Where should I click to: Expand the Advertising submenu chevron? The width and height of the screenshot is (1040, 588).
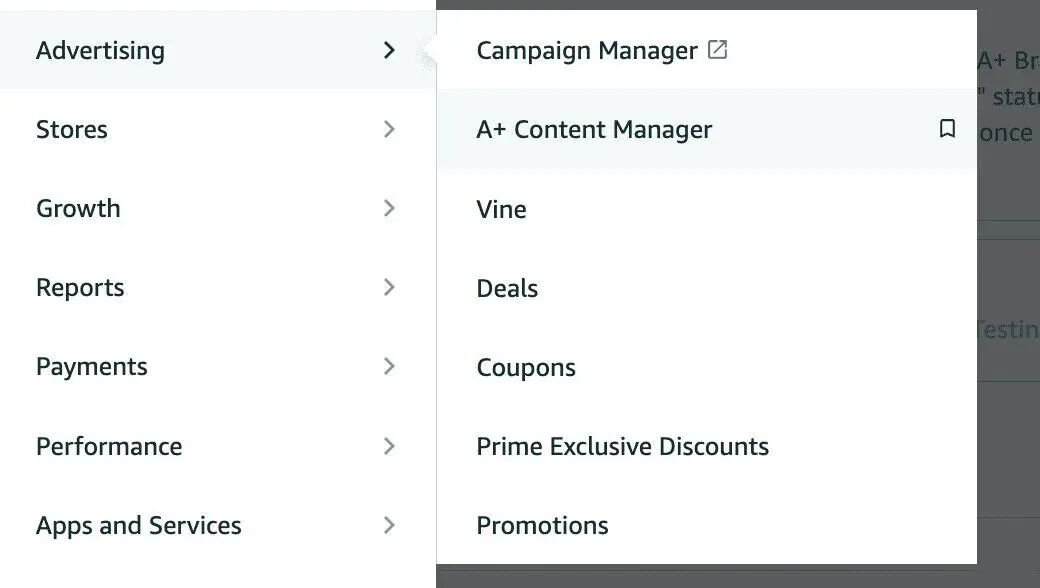390,50
